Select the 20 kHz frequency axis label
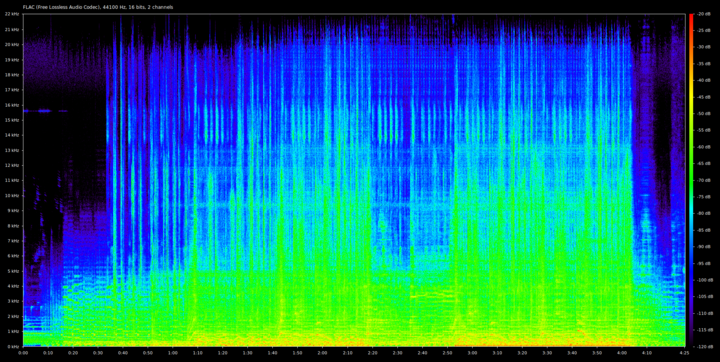 [x=11, y=45]
